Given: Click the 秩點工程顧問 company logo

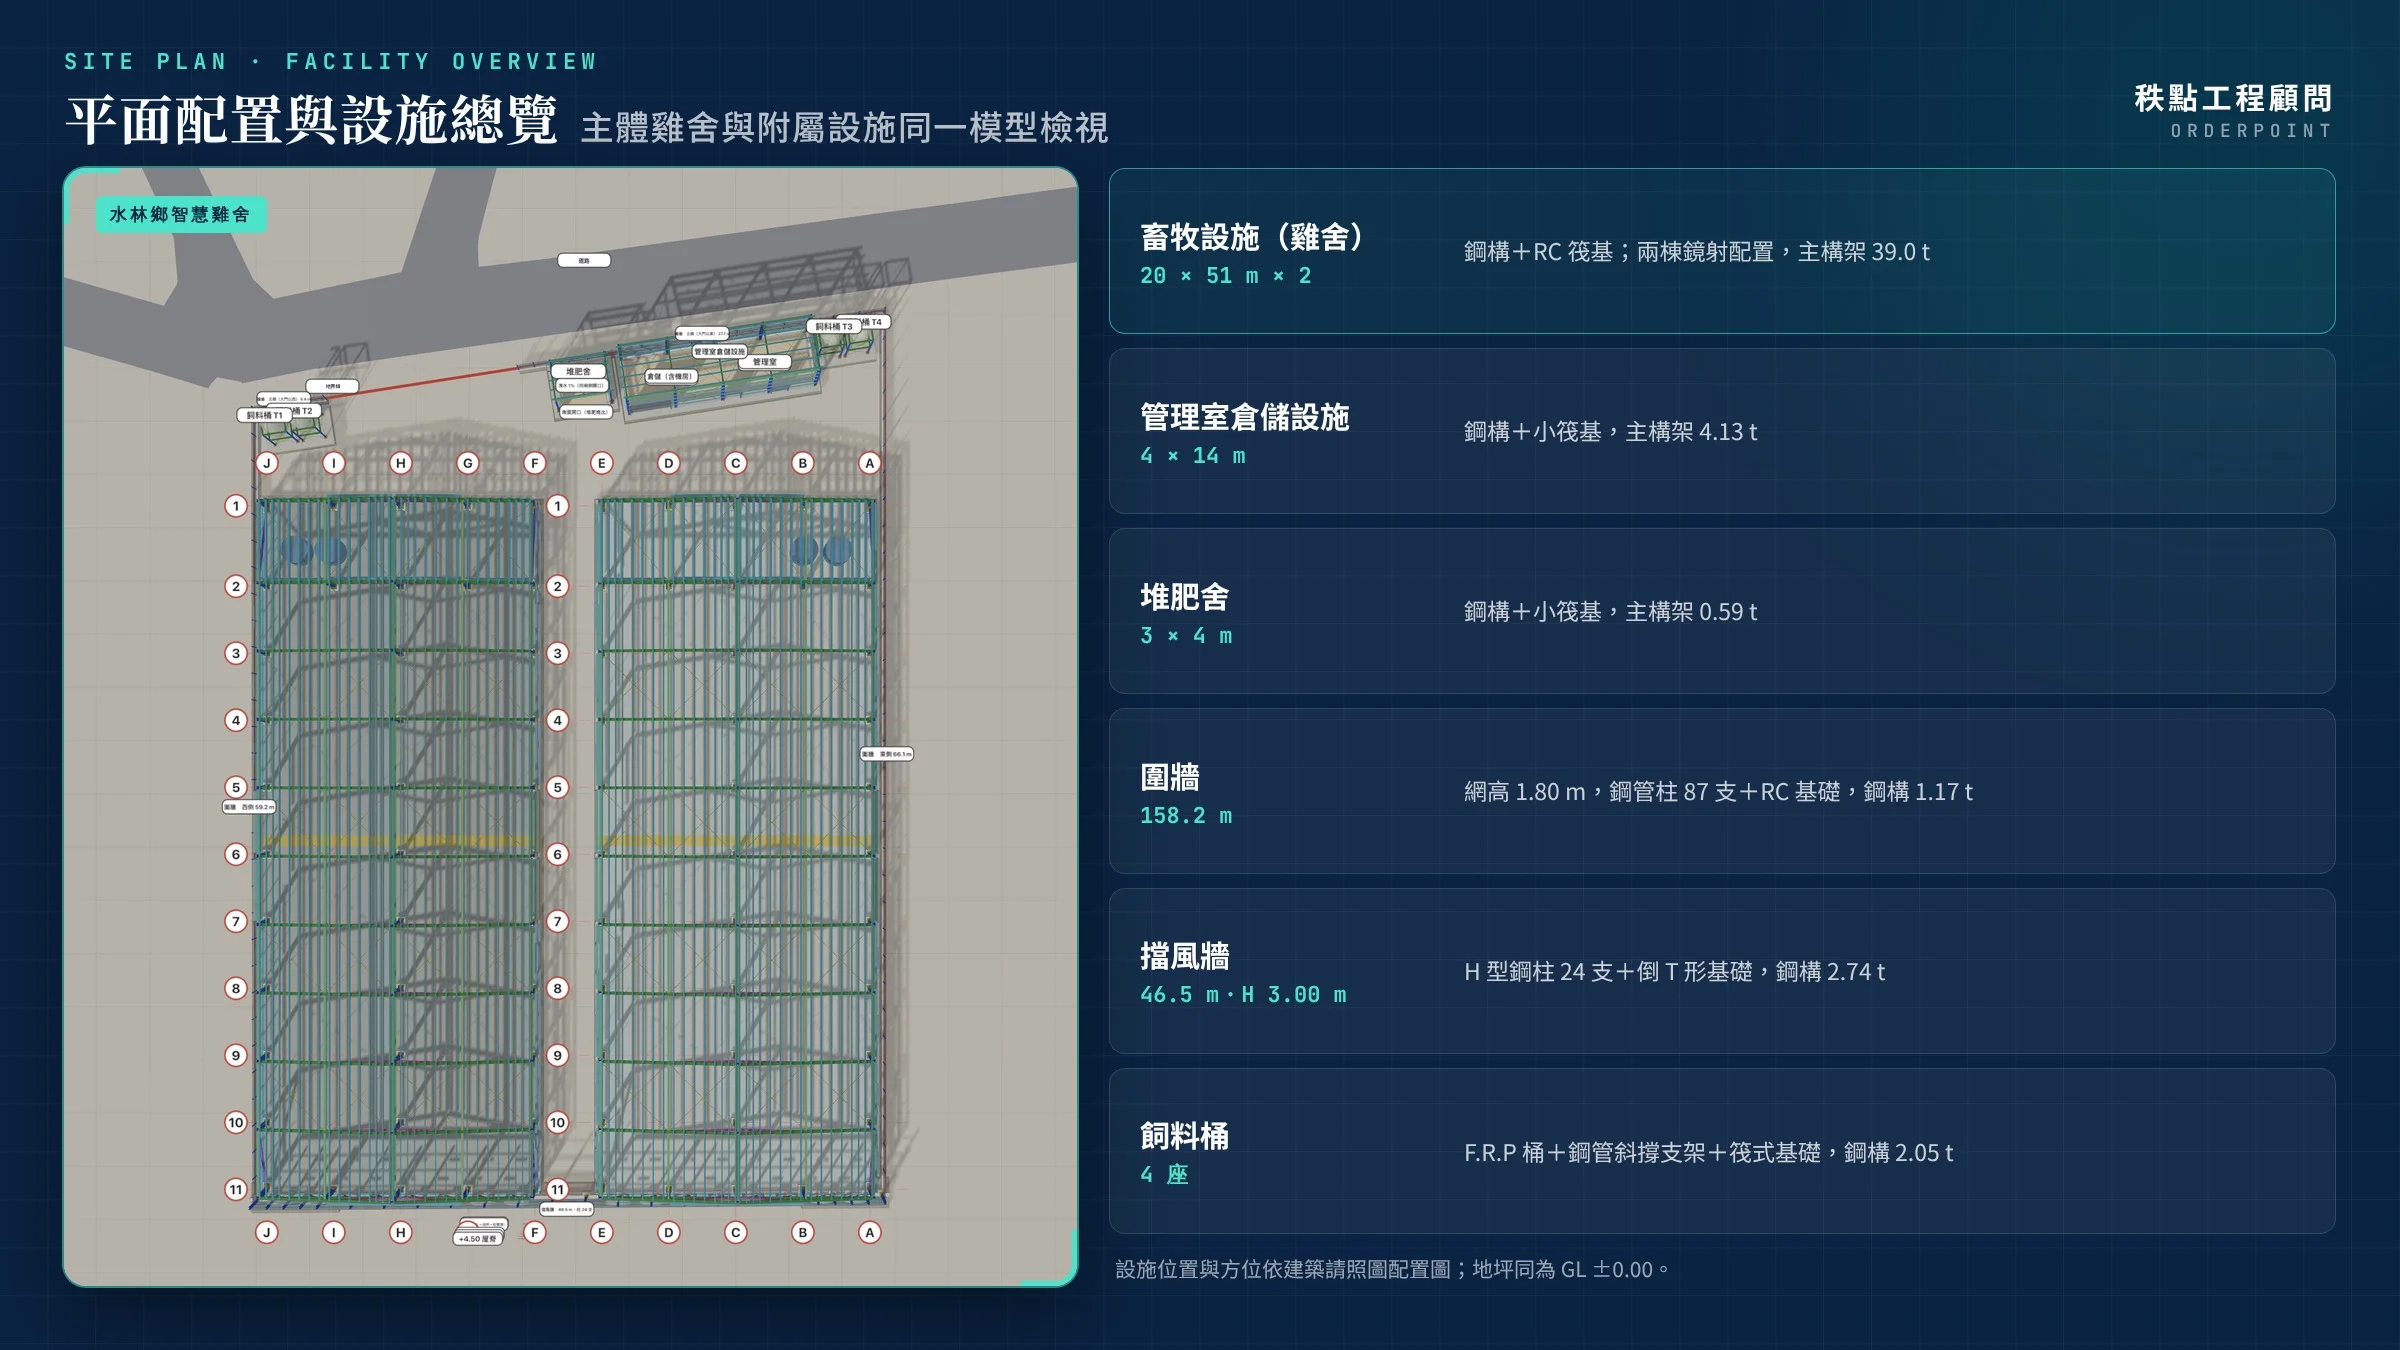Looking at the screenshot, I should pos(2233,98).
